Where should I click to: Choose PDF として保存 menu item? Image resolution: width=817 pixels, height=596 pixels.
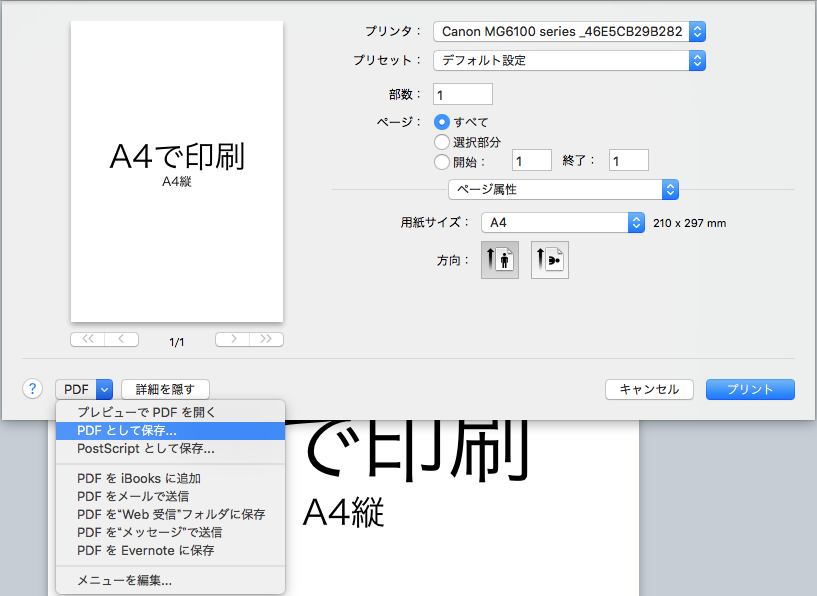[x=127, y=430]
